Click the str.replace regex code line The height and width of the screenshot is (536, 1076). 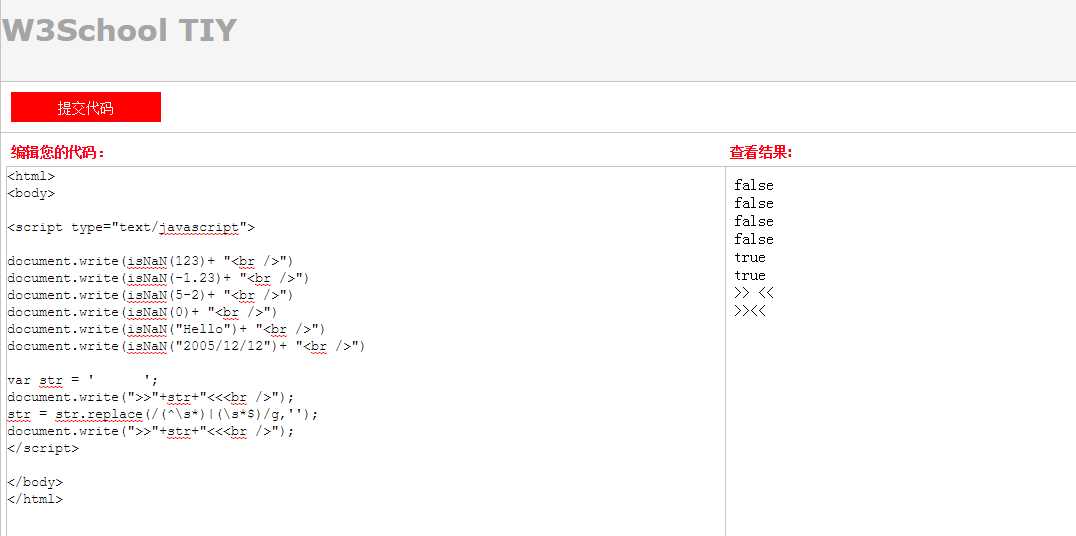point(163,415)
